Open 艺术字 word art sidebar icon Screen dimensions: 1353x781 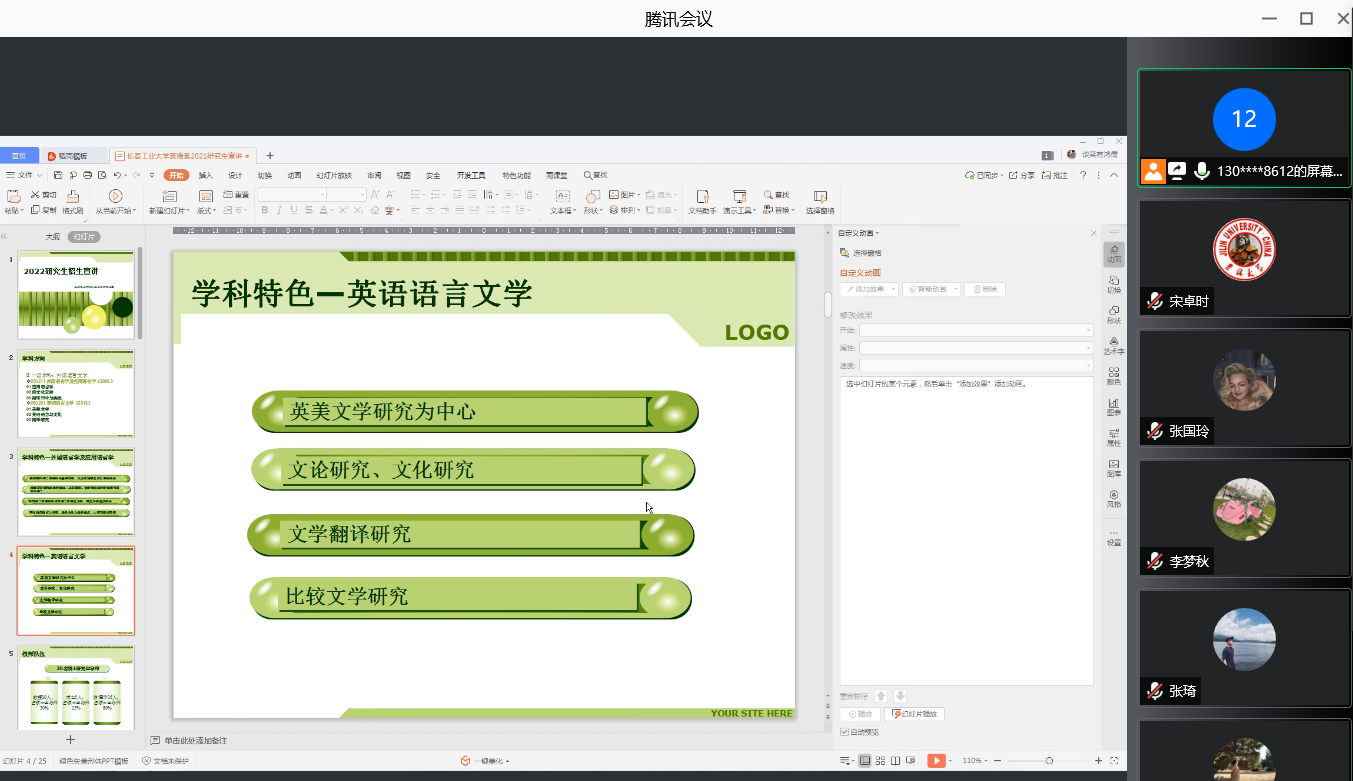1114,346
